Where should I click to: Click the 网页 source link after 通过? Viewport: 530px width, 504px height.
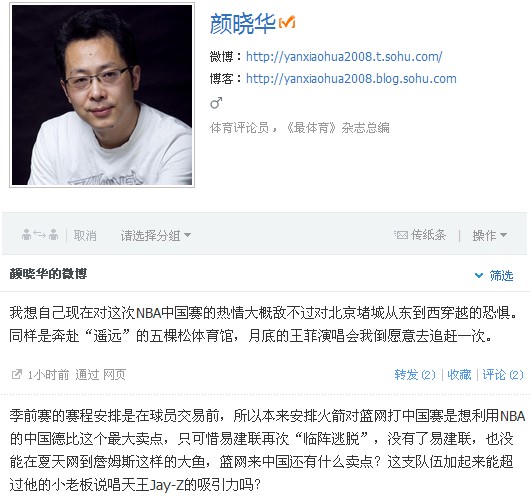click(114, 375)
